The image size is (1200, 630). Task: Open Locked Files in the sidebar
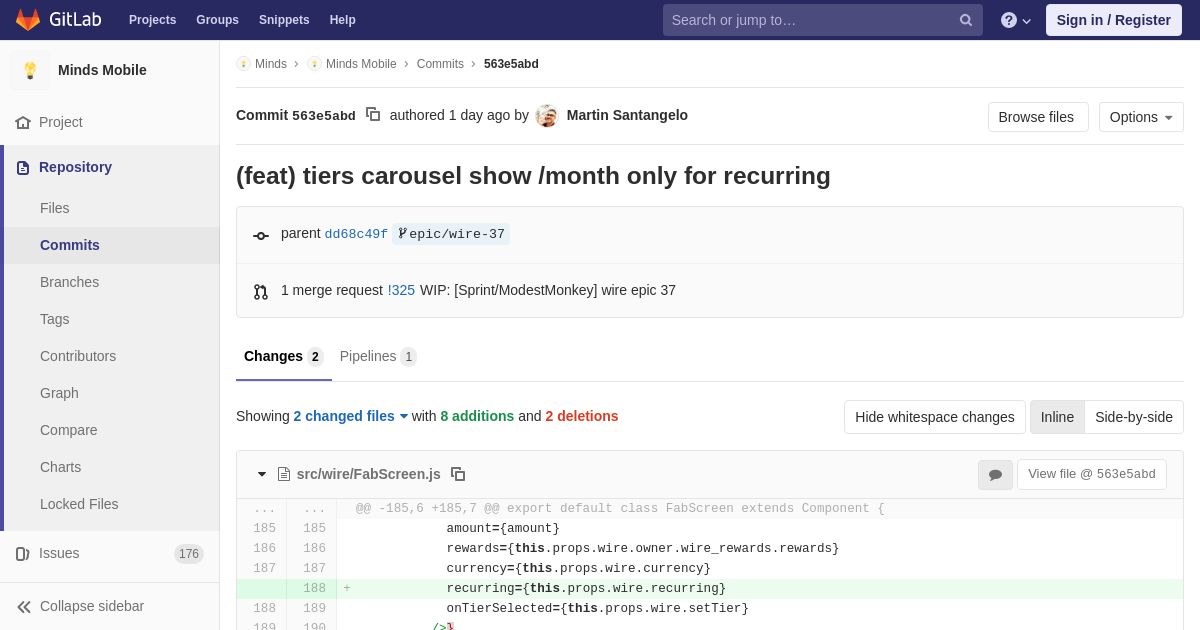coord(79,504)
